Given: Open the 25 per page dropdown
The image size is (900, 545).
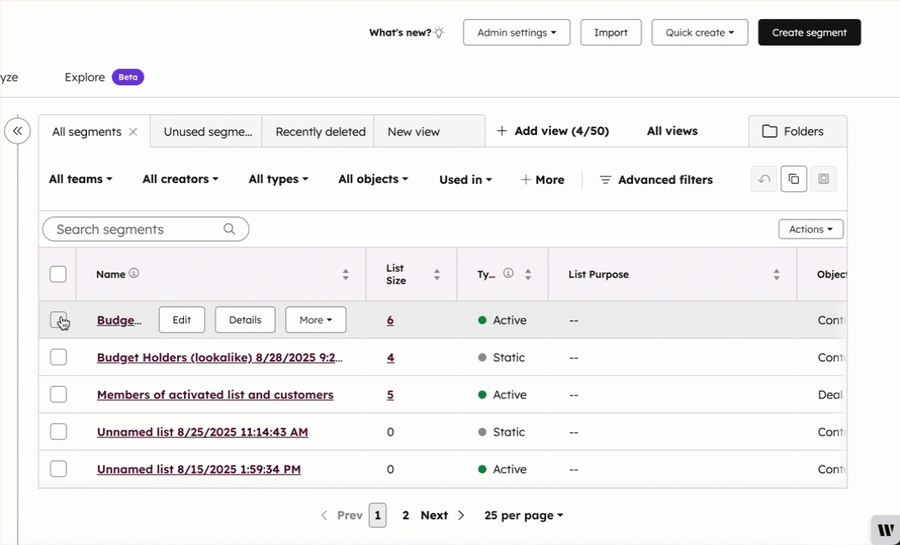Looking at the screenshot, I should pos(523,515).
